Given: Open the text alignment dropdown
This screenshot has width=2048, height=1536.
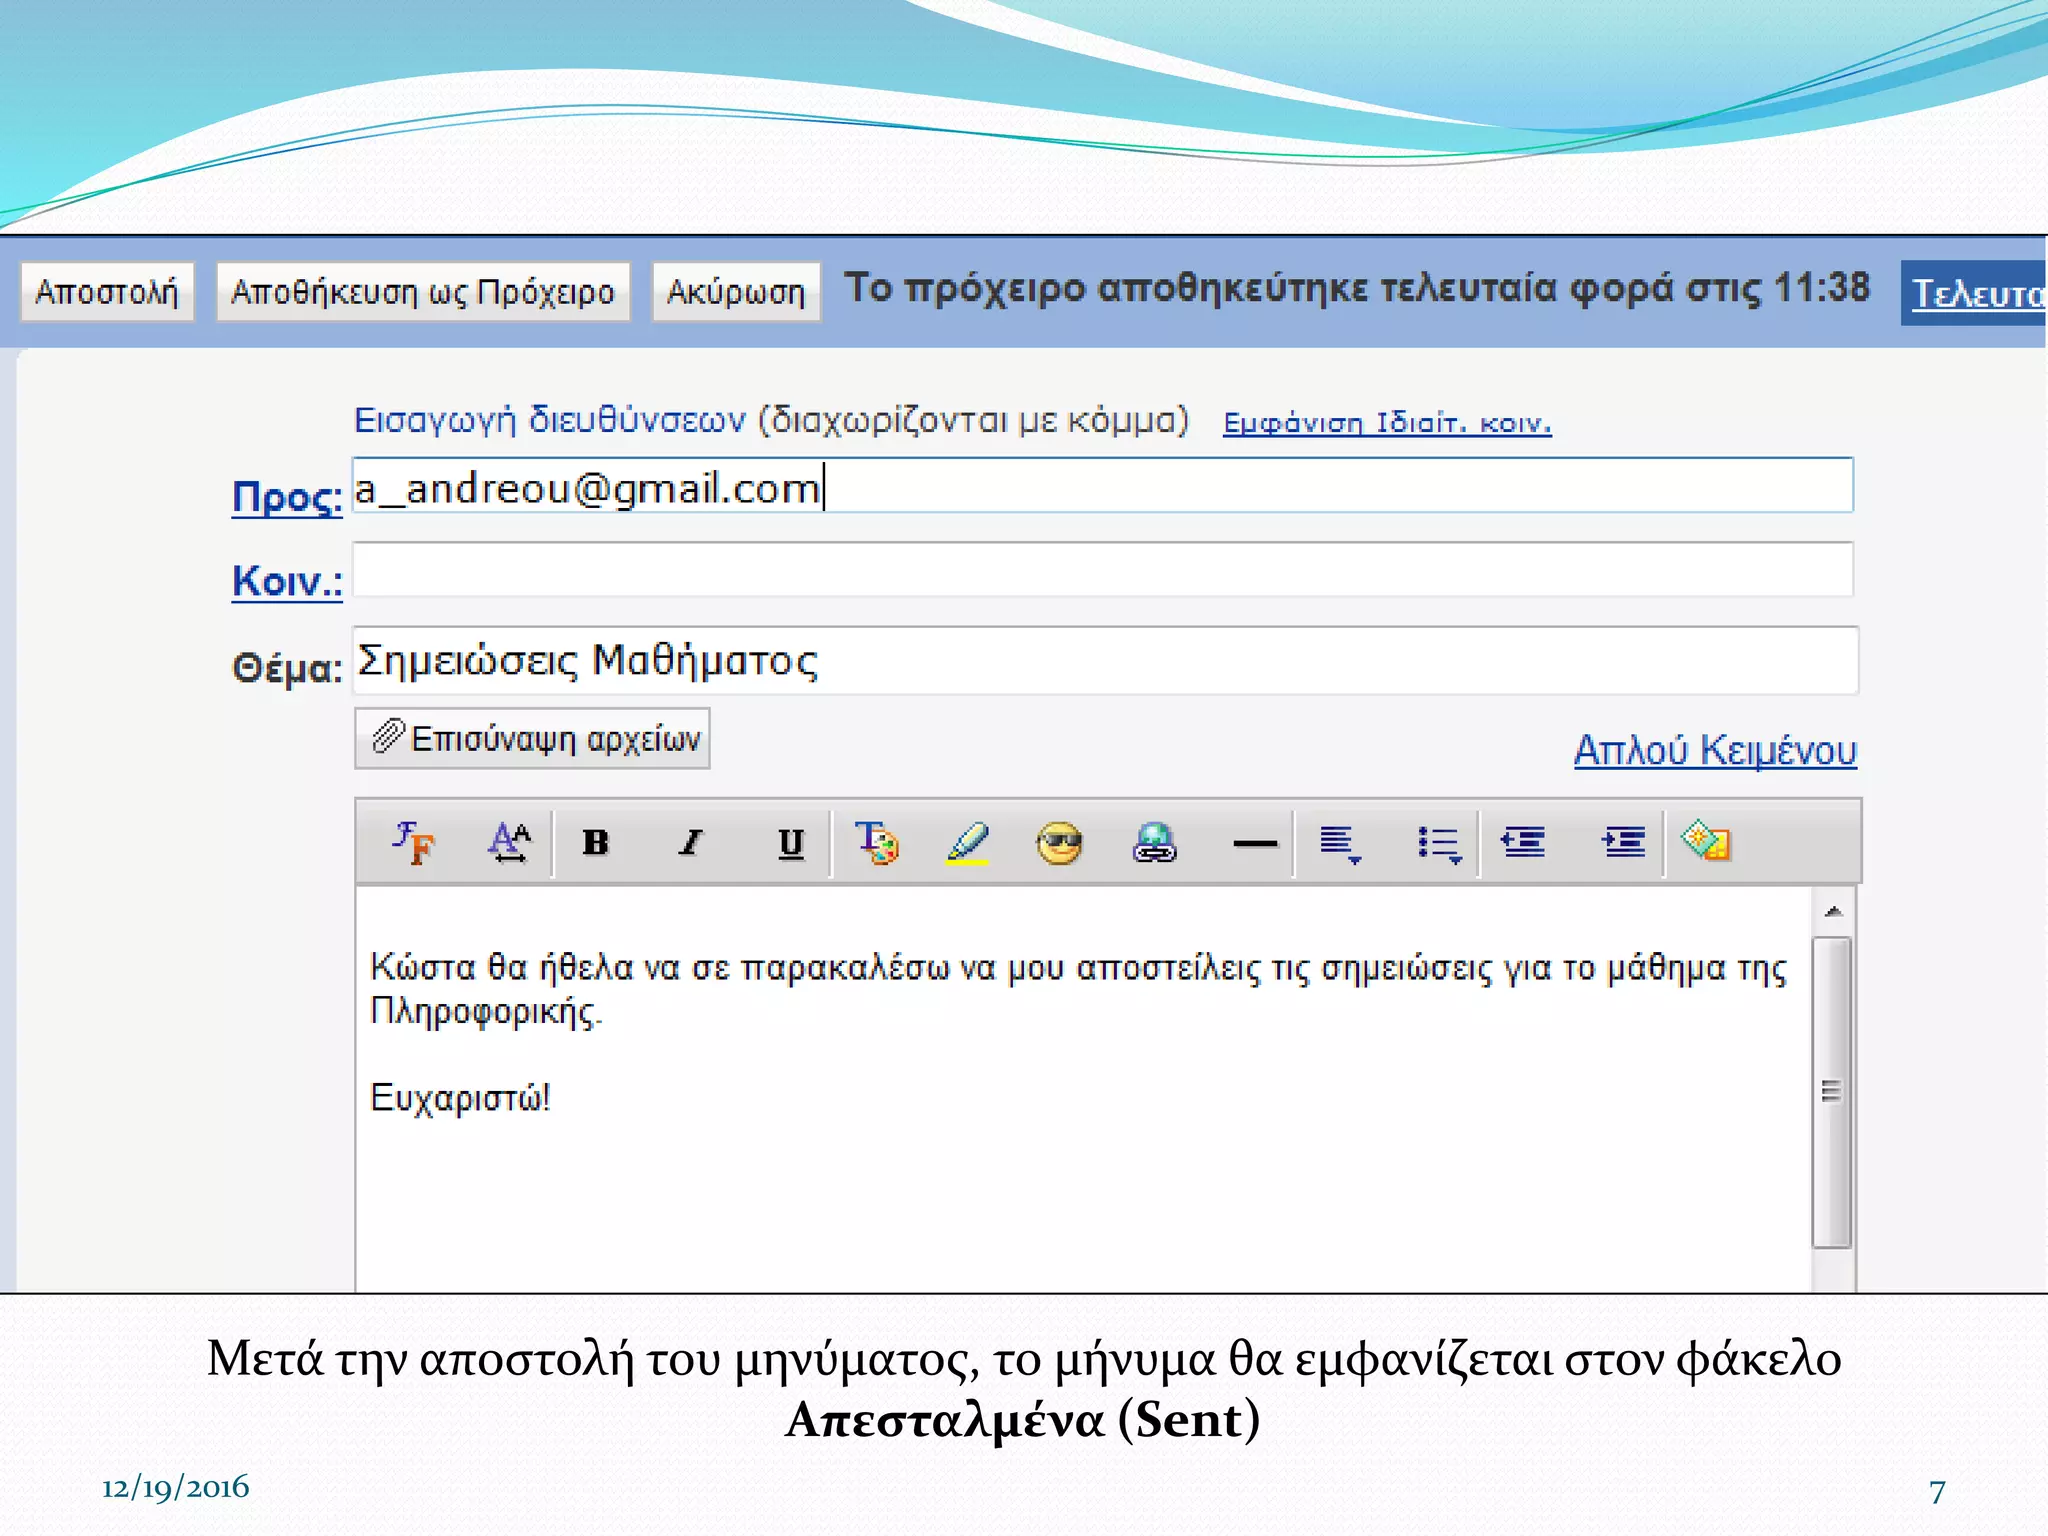Looking at the screenshot, I should coord(1340,843).
